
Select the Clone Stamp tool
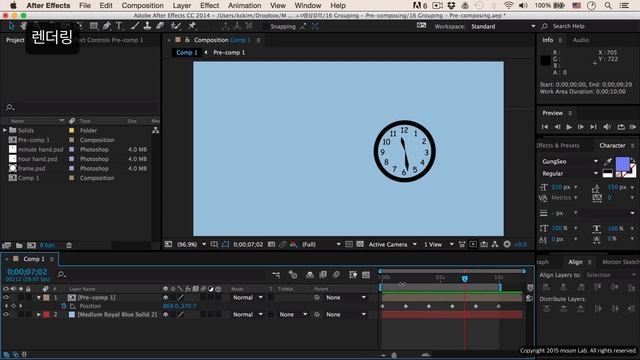[x=147, y=26]
